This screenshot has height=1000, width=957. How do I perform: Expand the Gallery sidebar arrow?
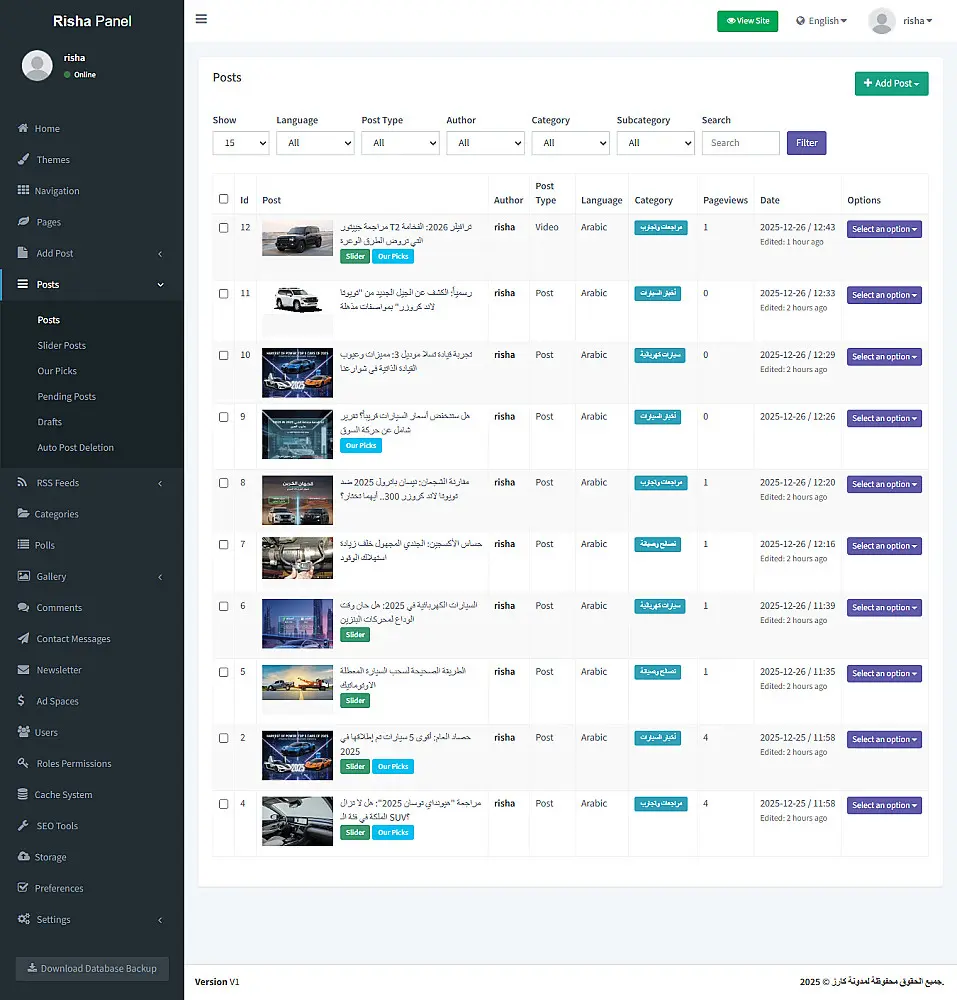click(160, 577)
